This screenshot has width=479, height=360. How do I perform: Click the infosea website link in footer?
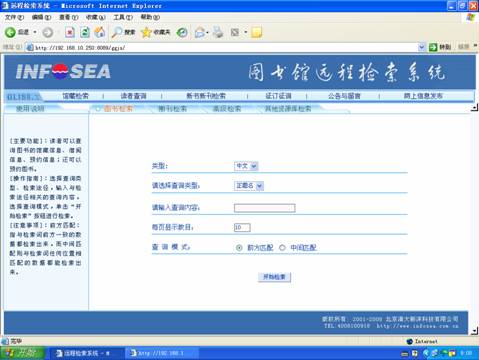tap(418, 326)
